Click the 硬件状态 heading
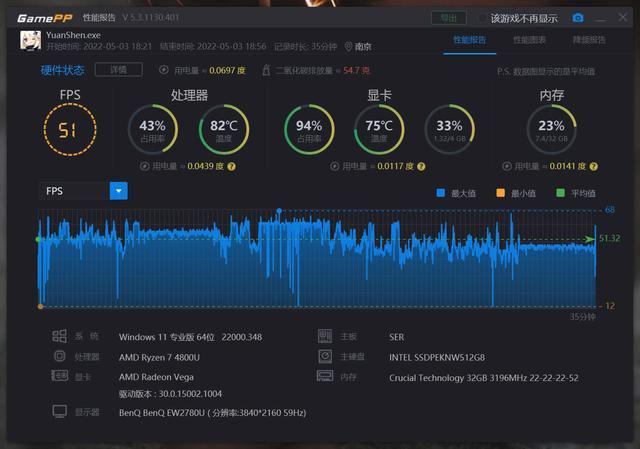The height and width of the screenshot is (449, 640). (62, 70)
